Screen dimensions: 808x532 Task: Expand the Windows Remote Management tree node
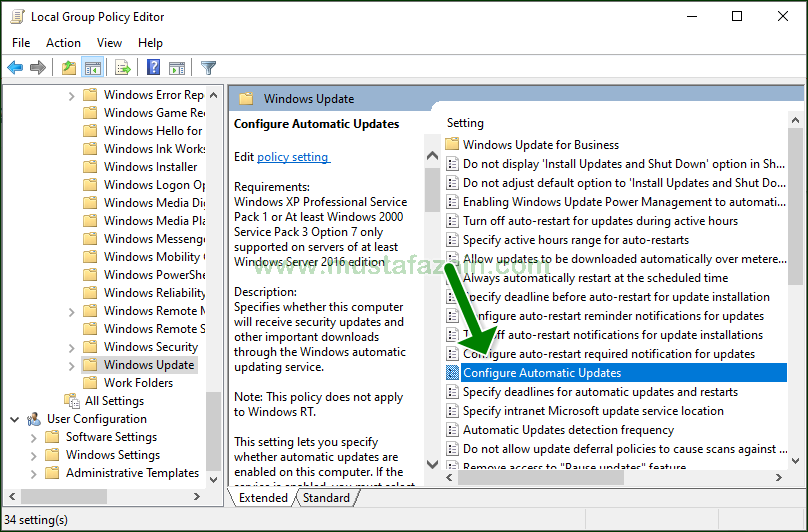click(72, 311)
